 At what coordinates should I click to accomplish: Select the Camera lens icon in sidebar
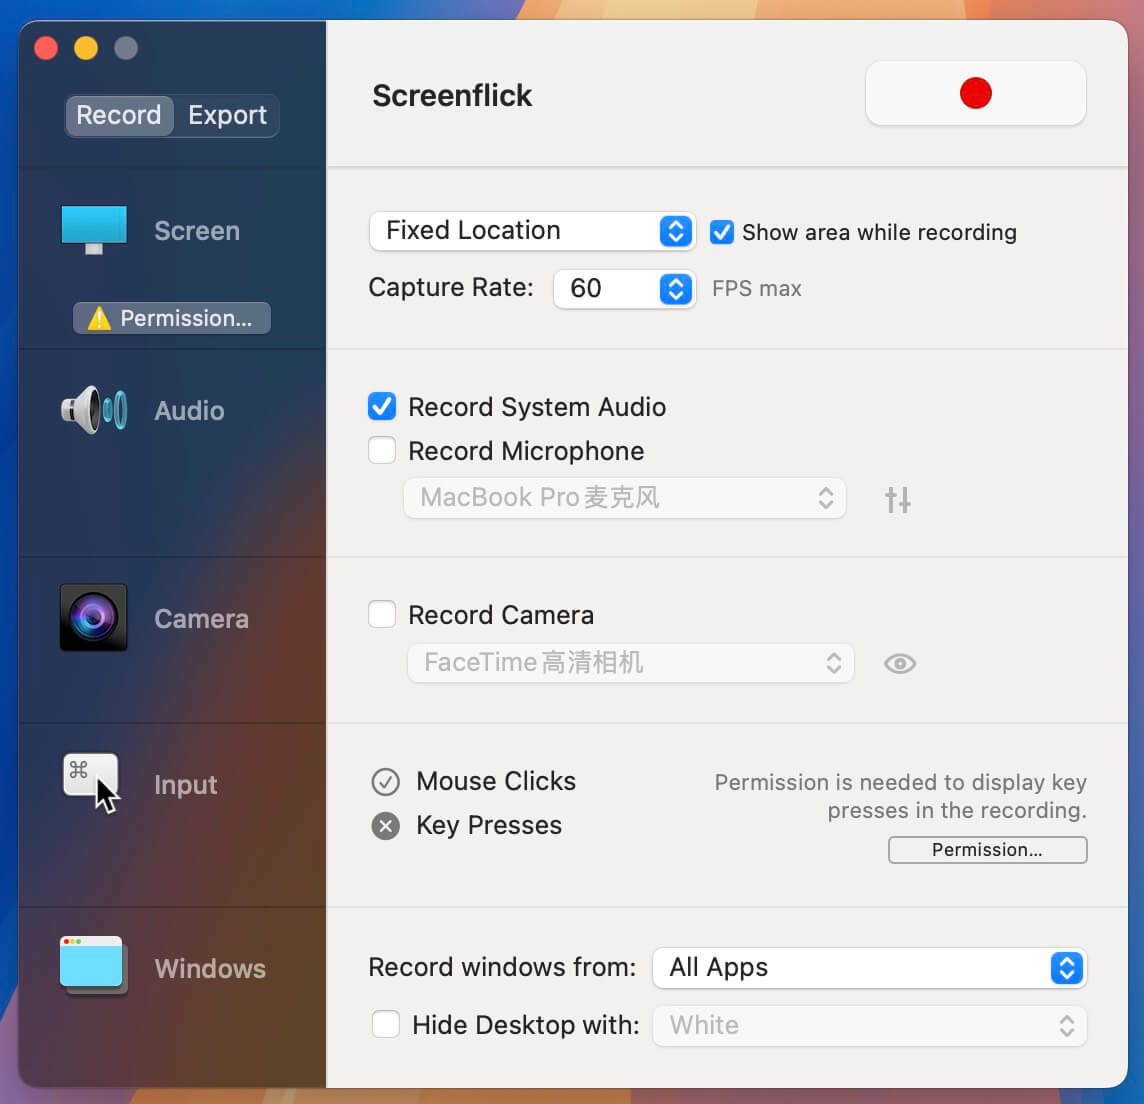pos(93,617)
